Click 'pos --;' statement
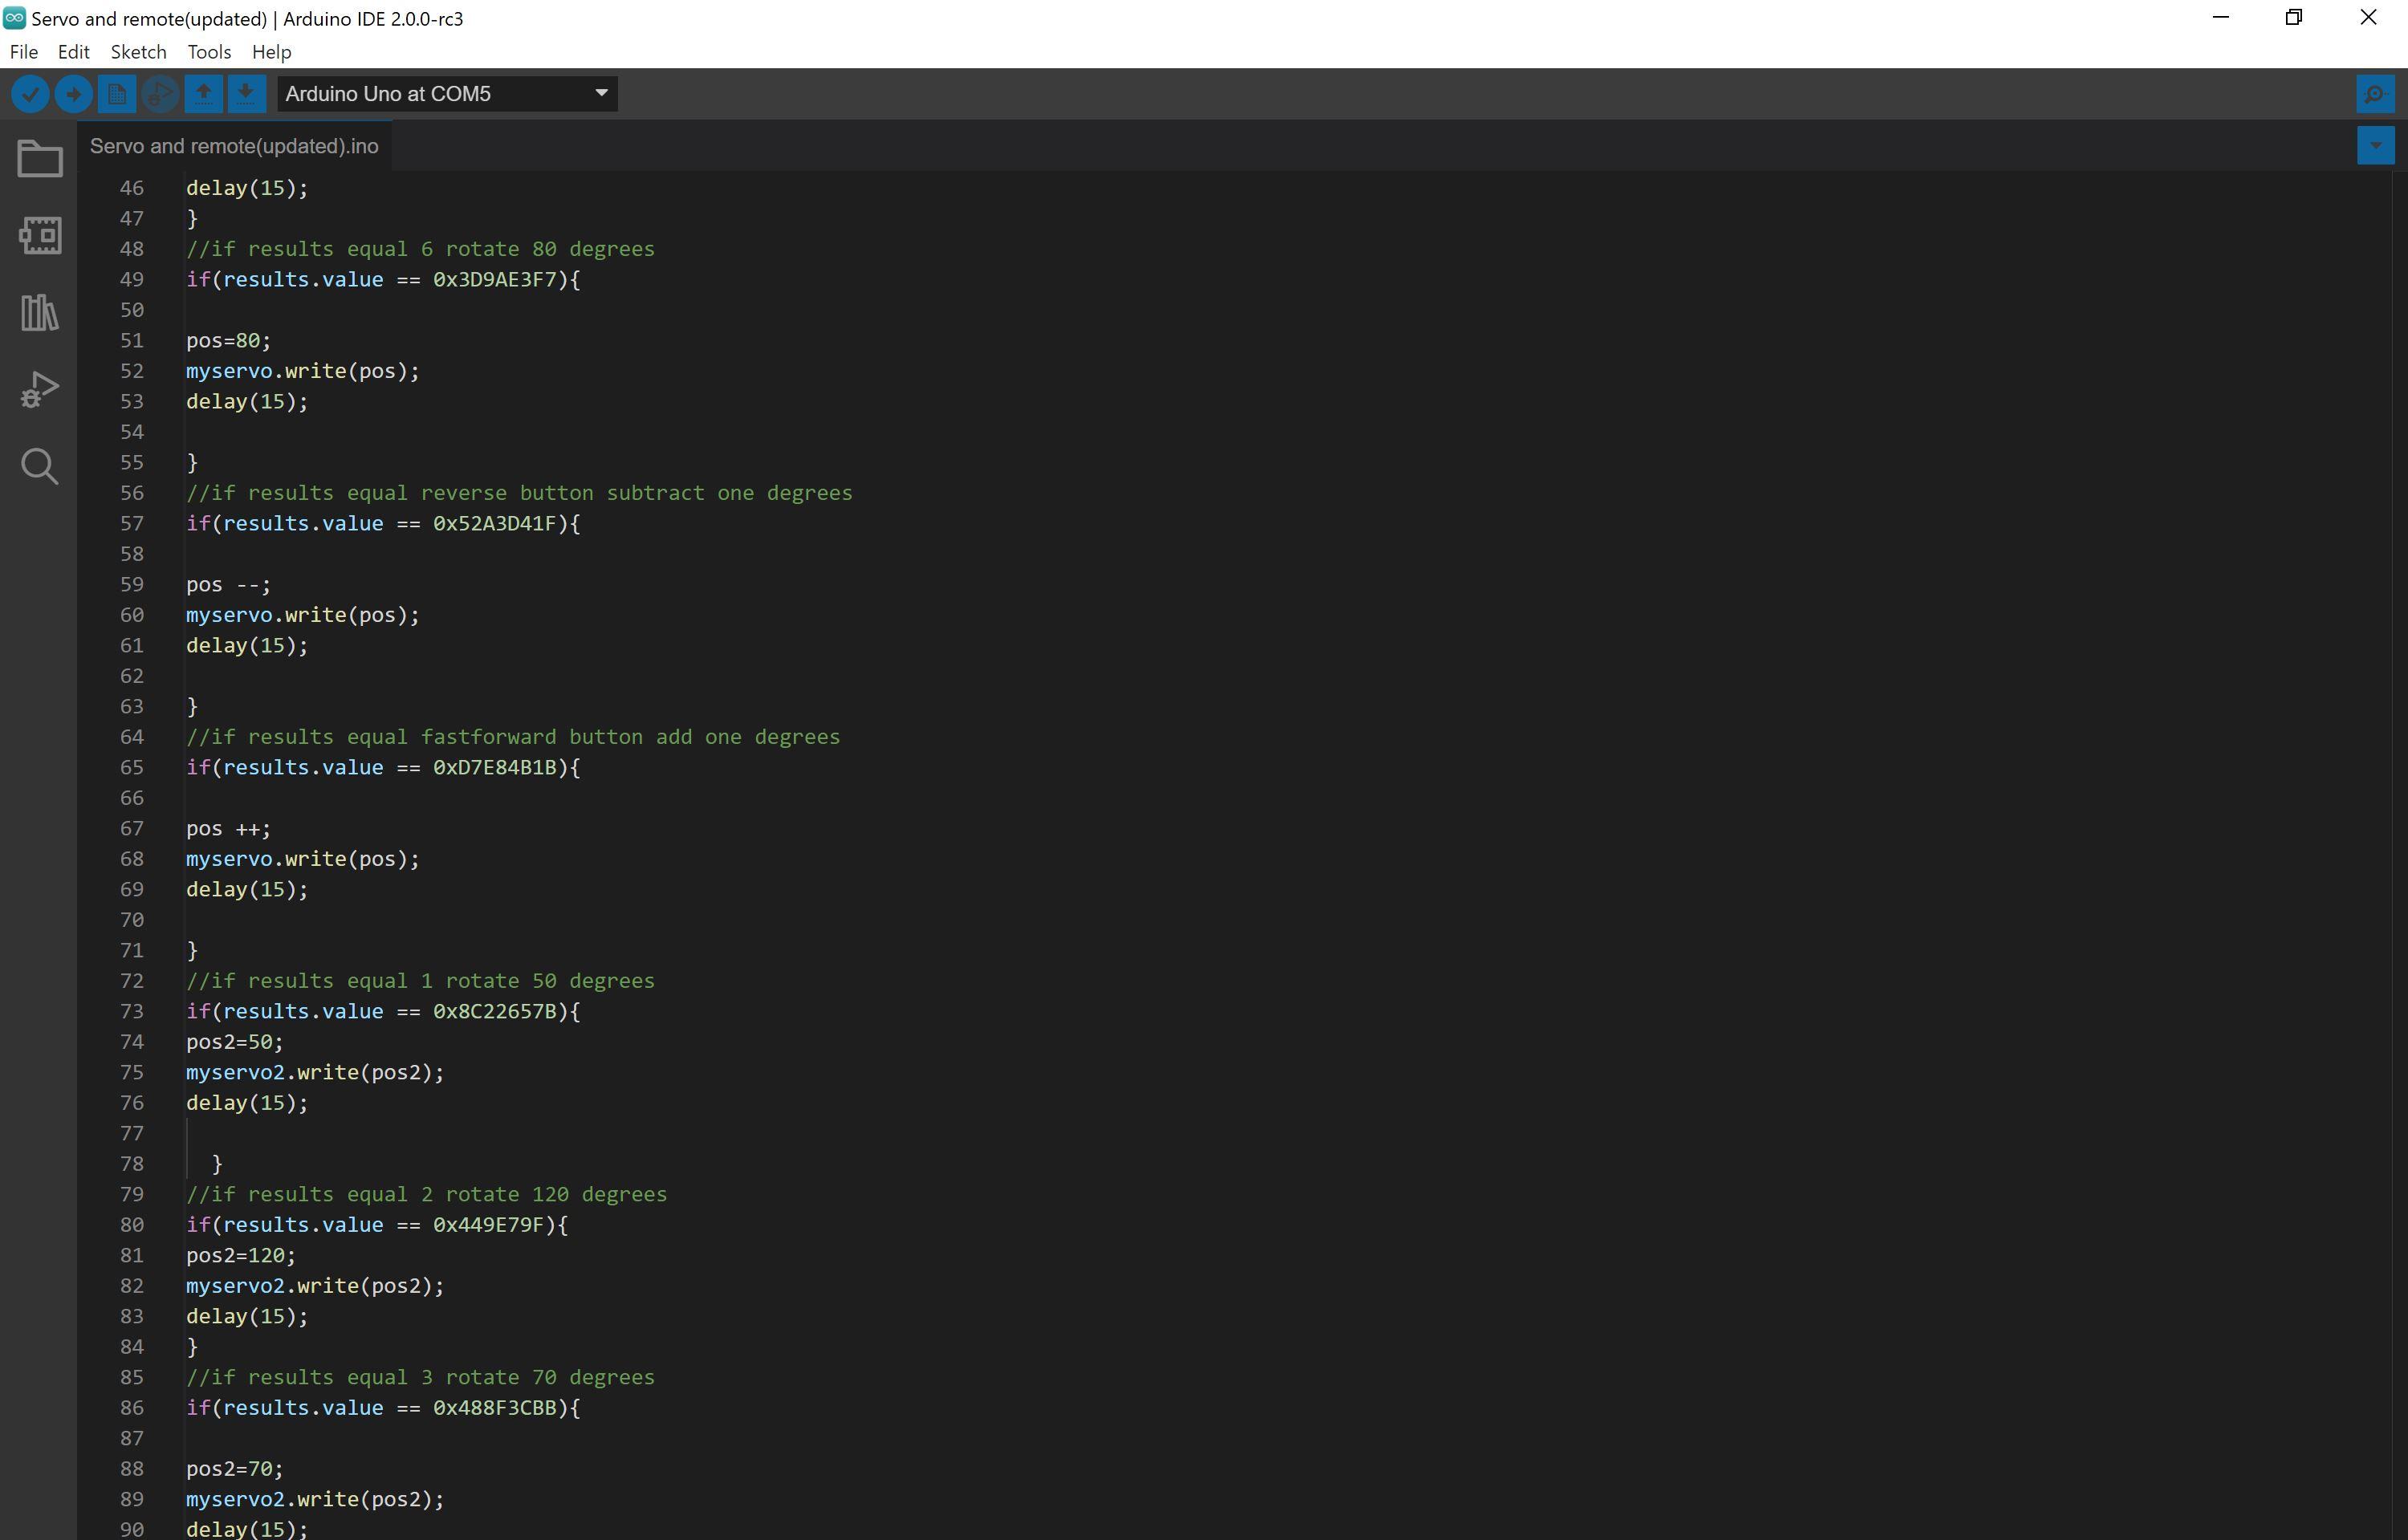The height and width of the screenshot is (1540, 2408). [x=228, y=585]
